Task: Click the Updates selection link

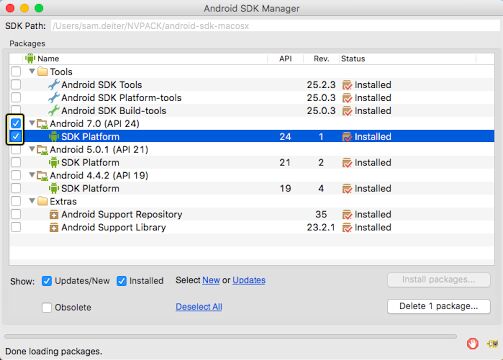Action: 249,280
